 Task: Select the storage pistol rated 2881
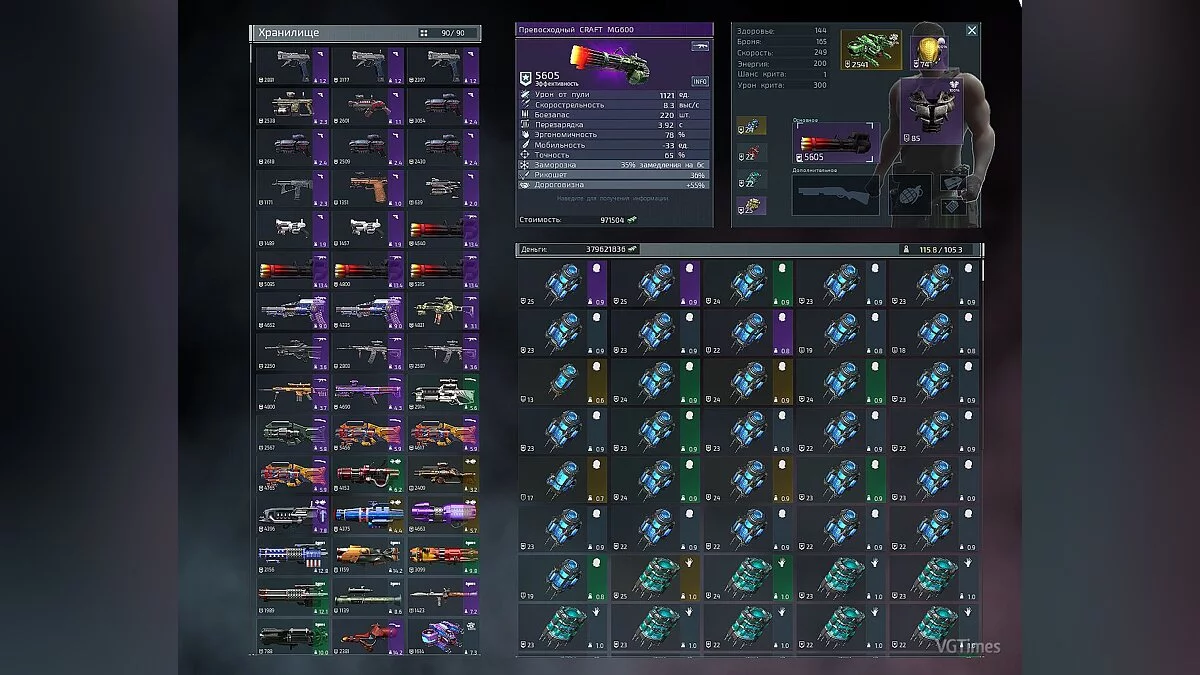coord(291,66)
